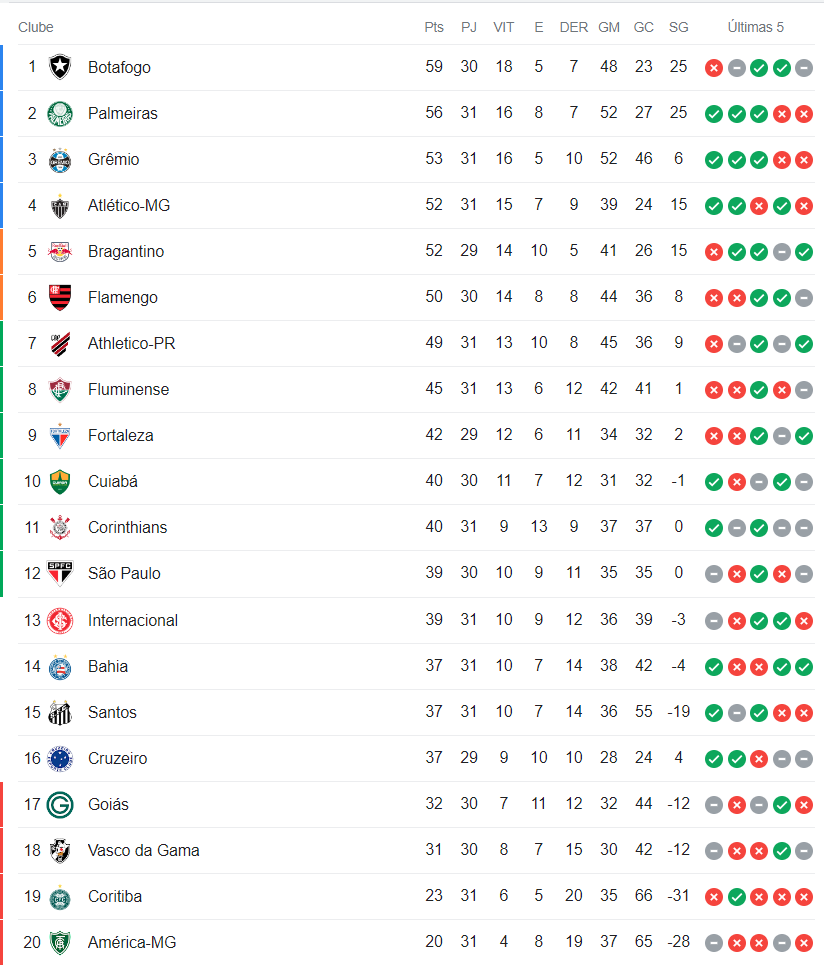Open the Palmeiras crest icon
The height and width of the screenshot is (972, 824).
[60, 113]
